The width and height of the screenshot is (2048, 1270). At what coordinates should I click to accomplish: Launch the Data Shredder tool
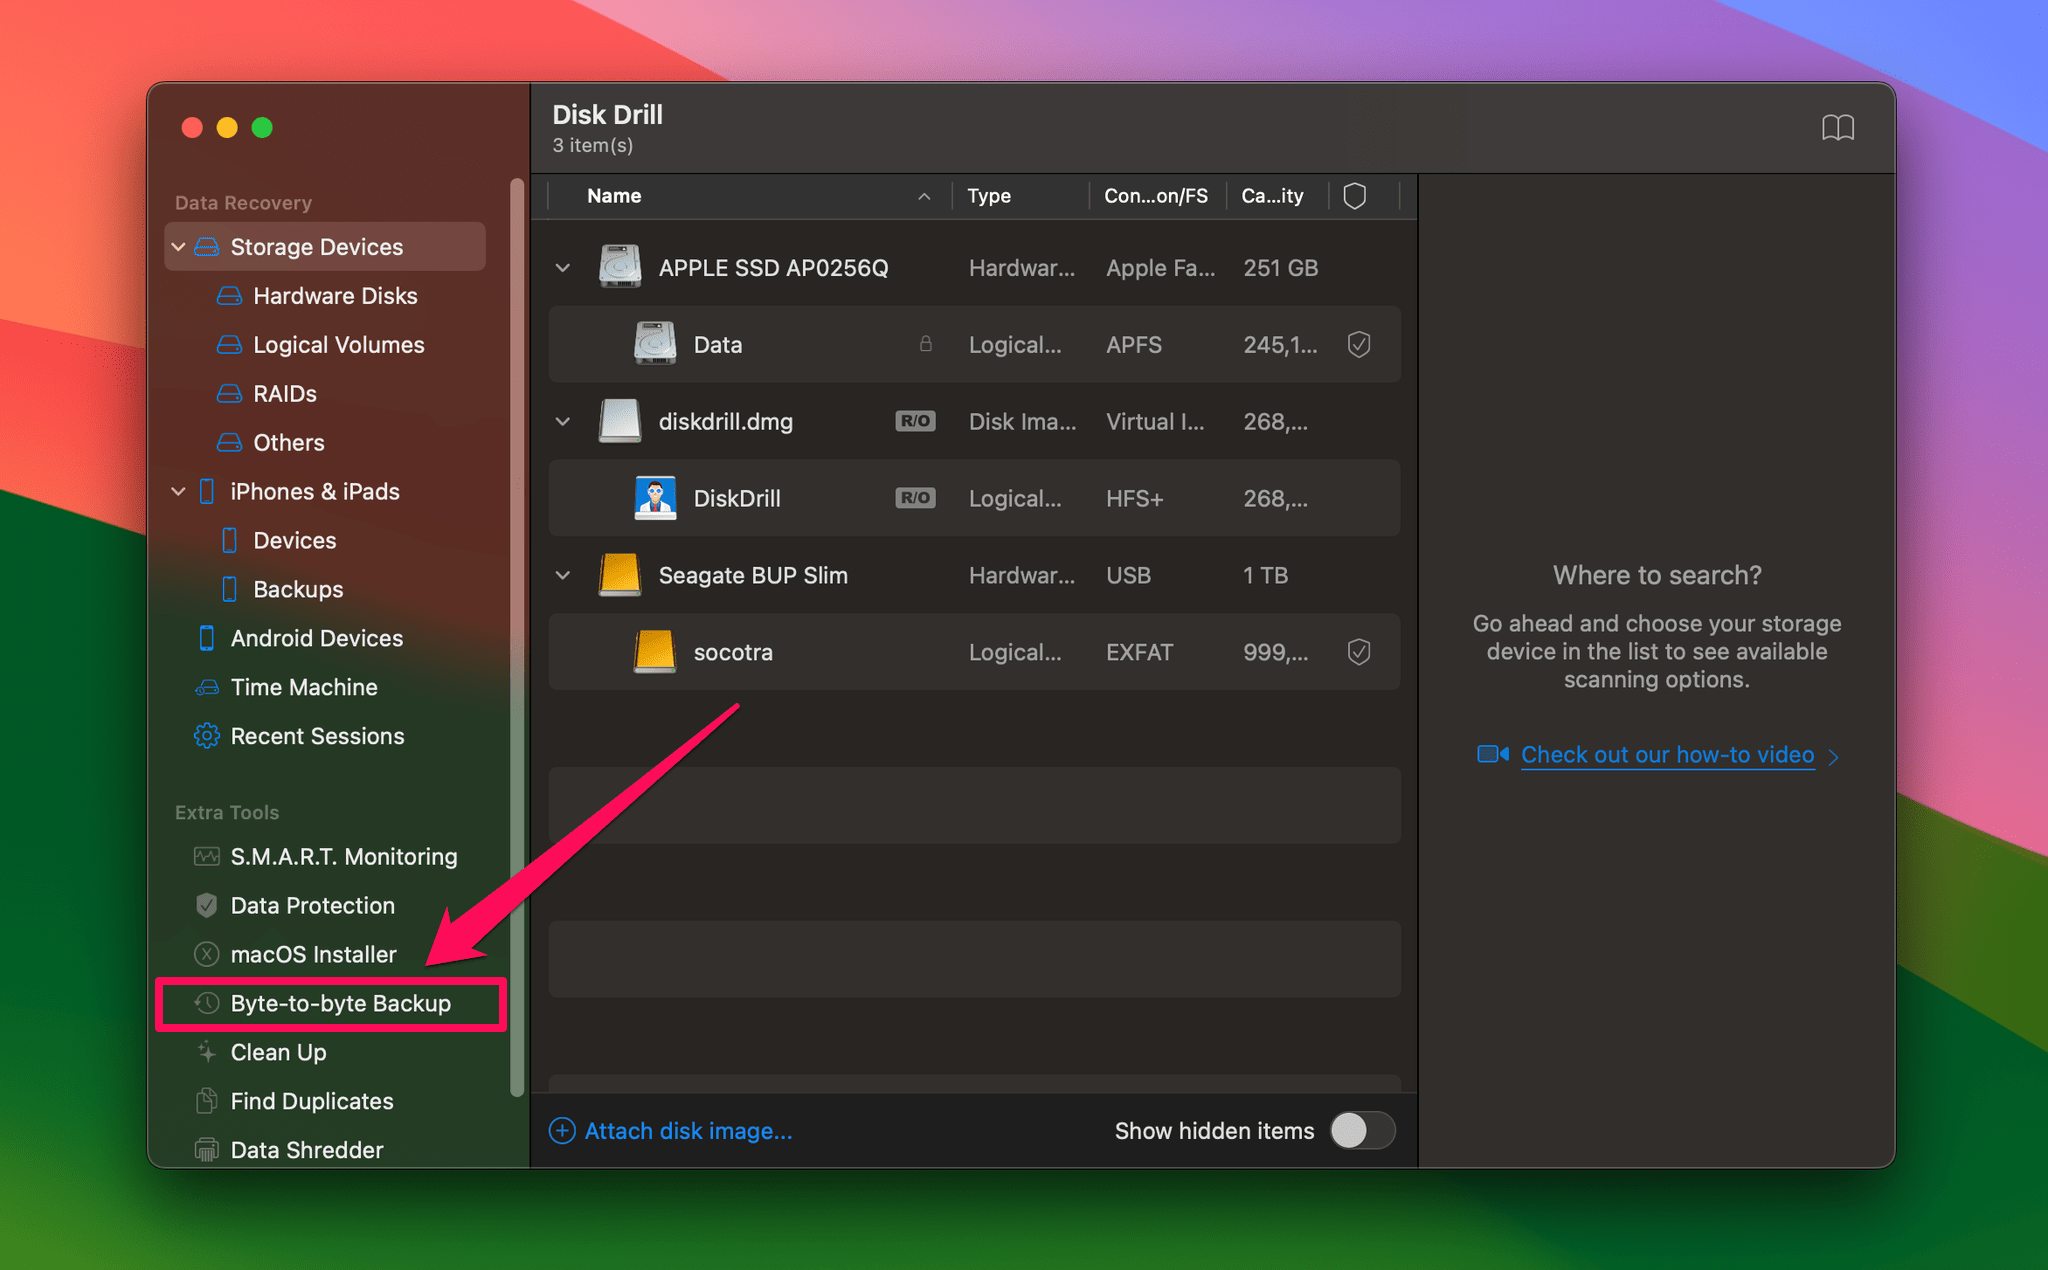click(306, 1149)
